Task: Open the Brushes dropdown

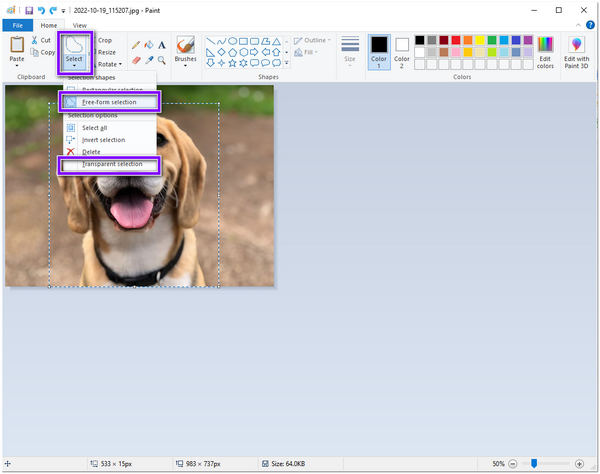Action: pos(186,52)
